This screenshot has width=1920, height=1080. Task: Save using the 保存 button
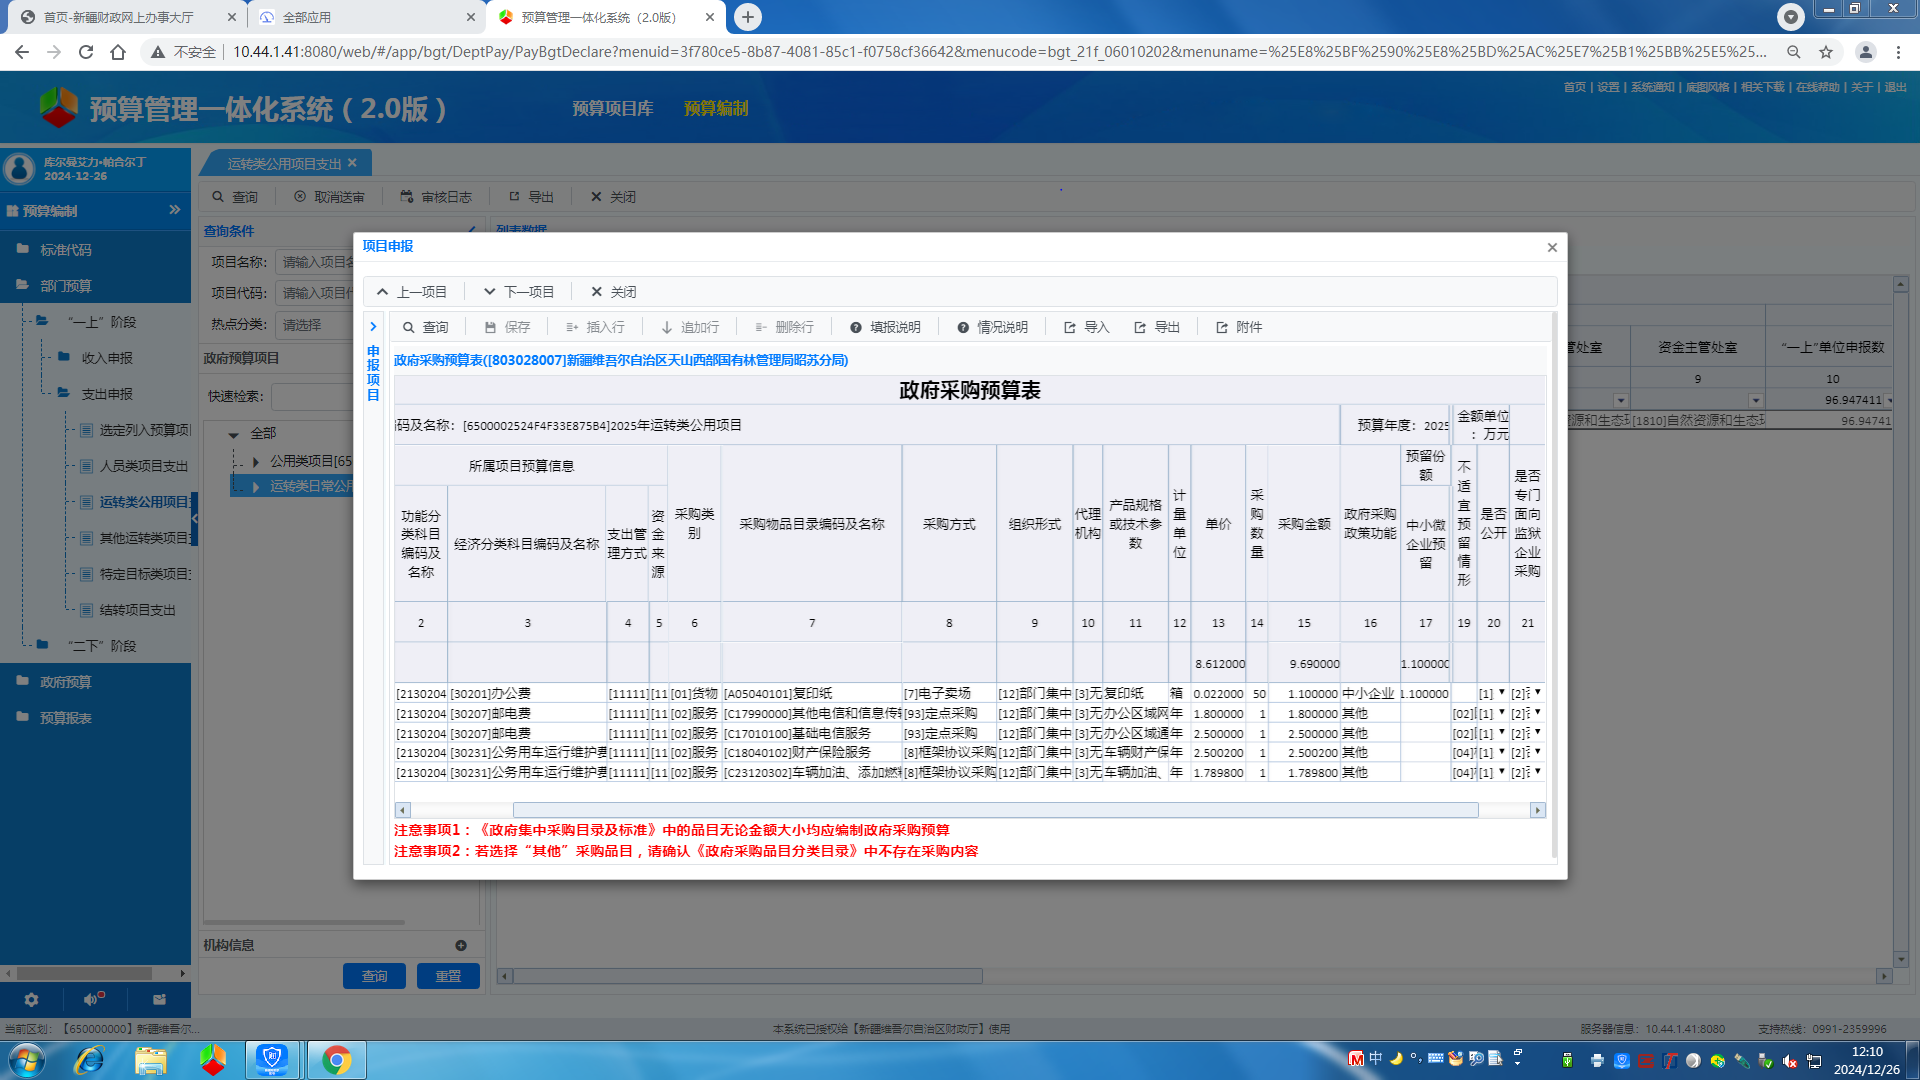click(507, 327)
